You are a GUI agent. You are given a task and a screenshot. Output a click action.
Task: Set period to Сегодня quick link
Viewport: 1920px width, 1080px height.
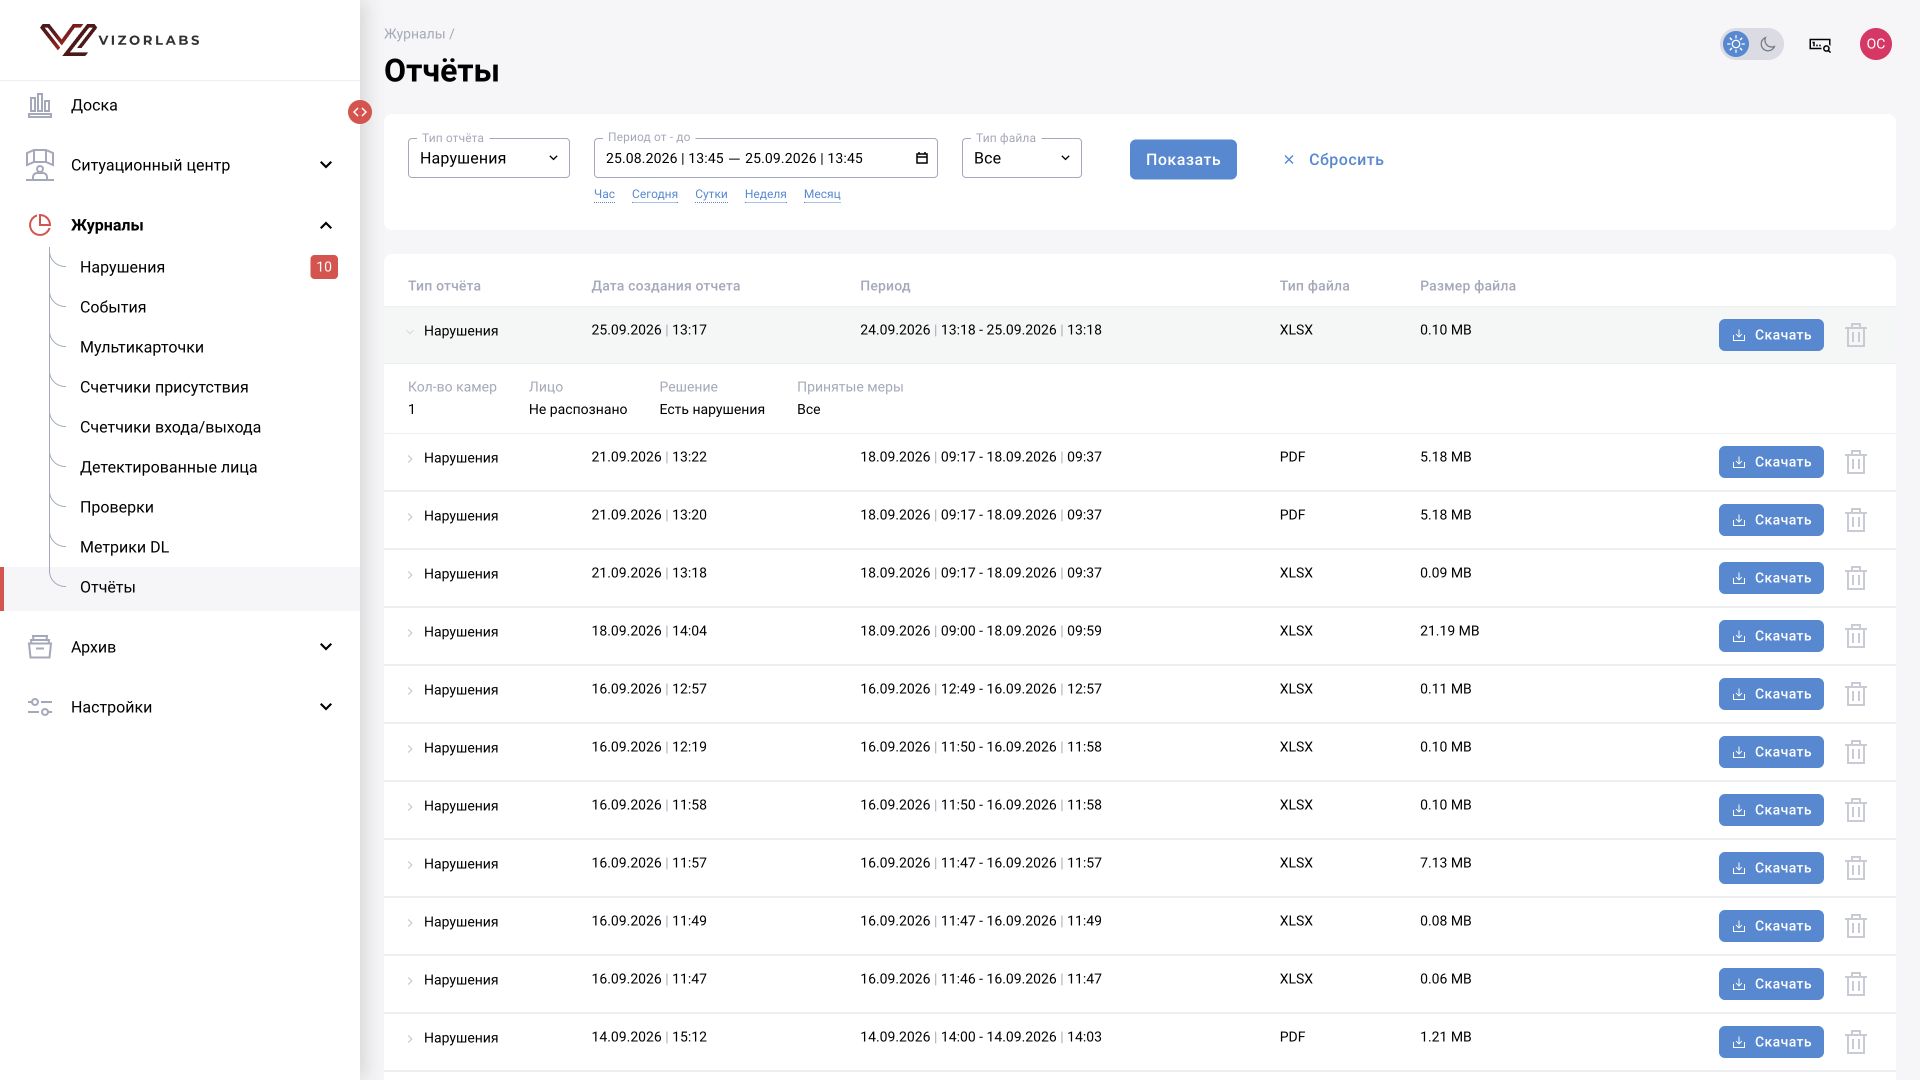coord(655,194)
